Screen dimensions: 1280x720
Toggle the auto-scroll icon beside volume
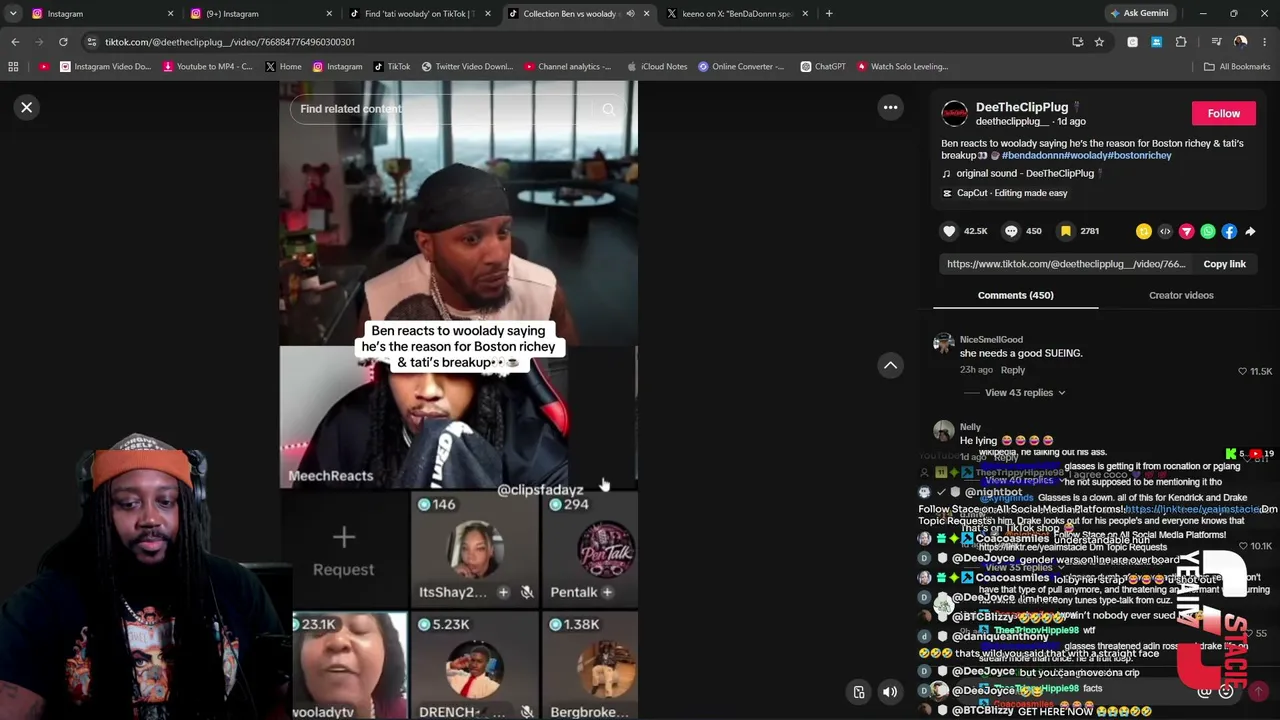[x=858, y=692]
